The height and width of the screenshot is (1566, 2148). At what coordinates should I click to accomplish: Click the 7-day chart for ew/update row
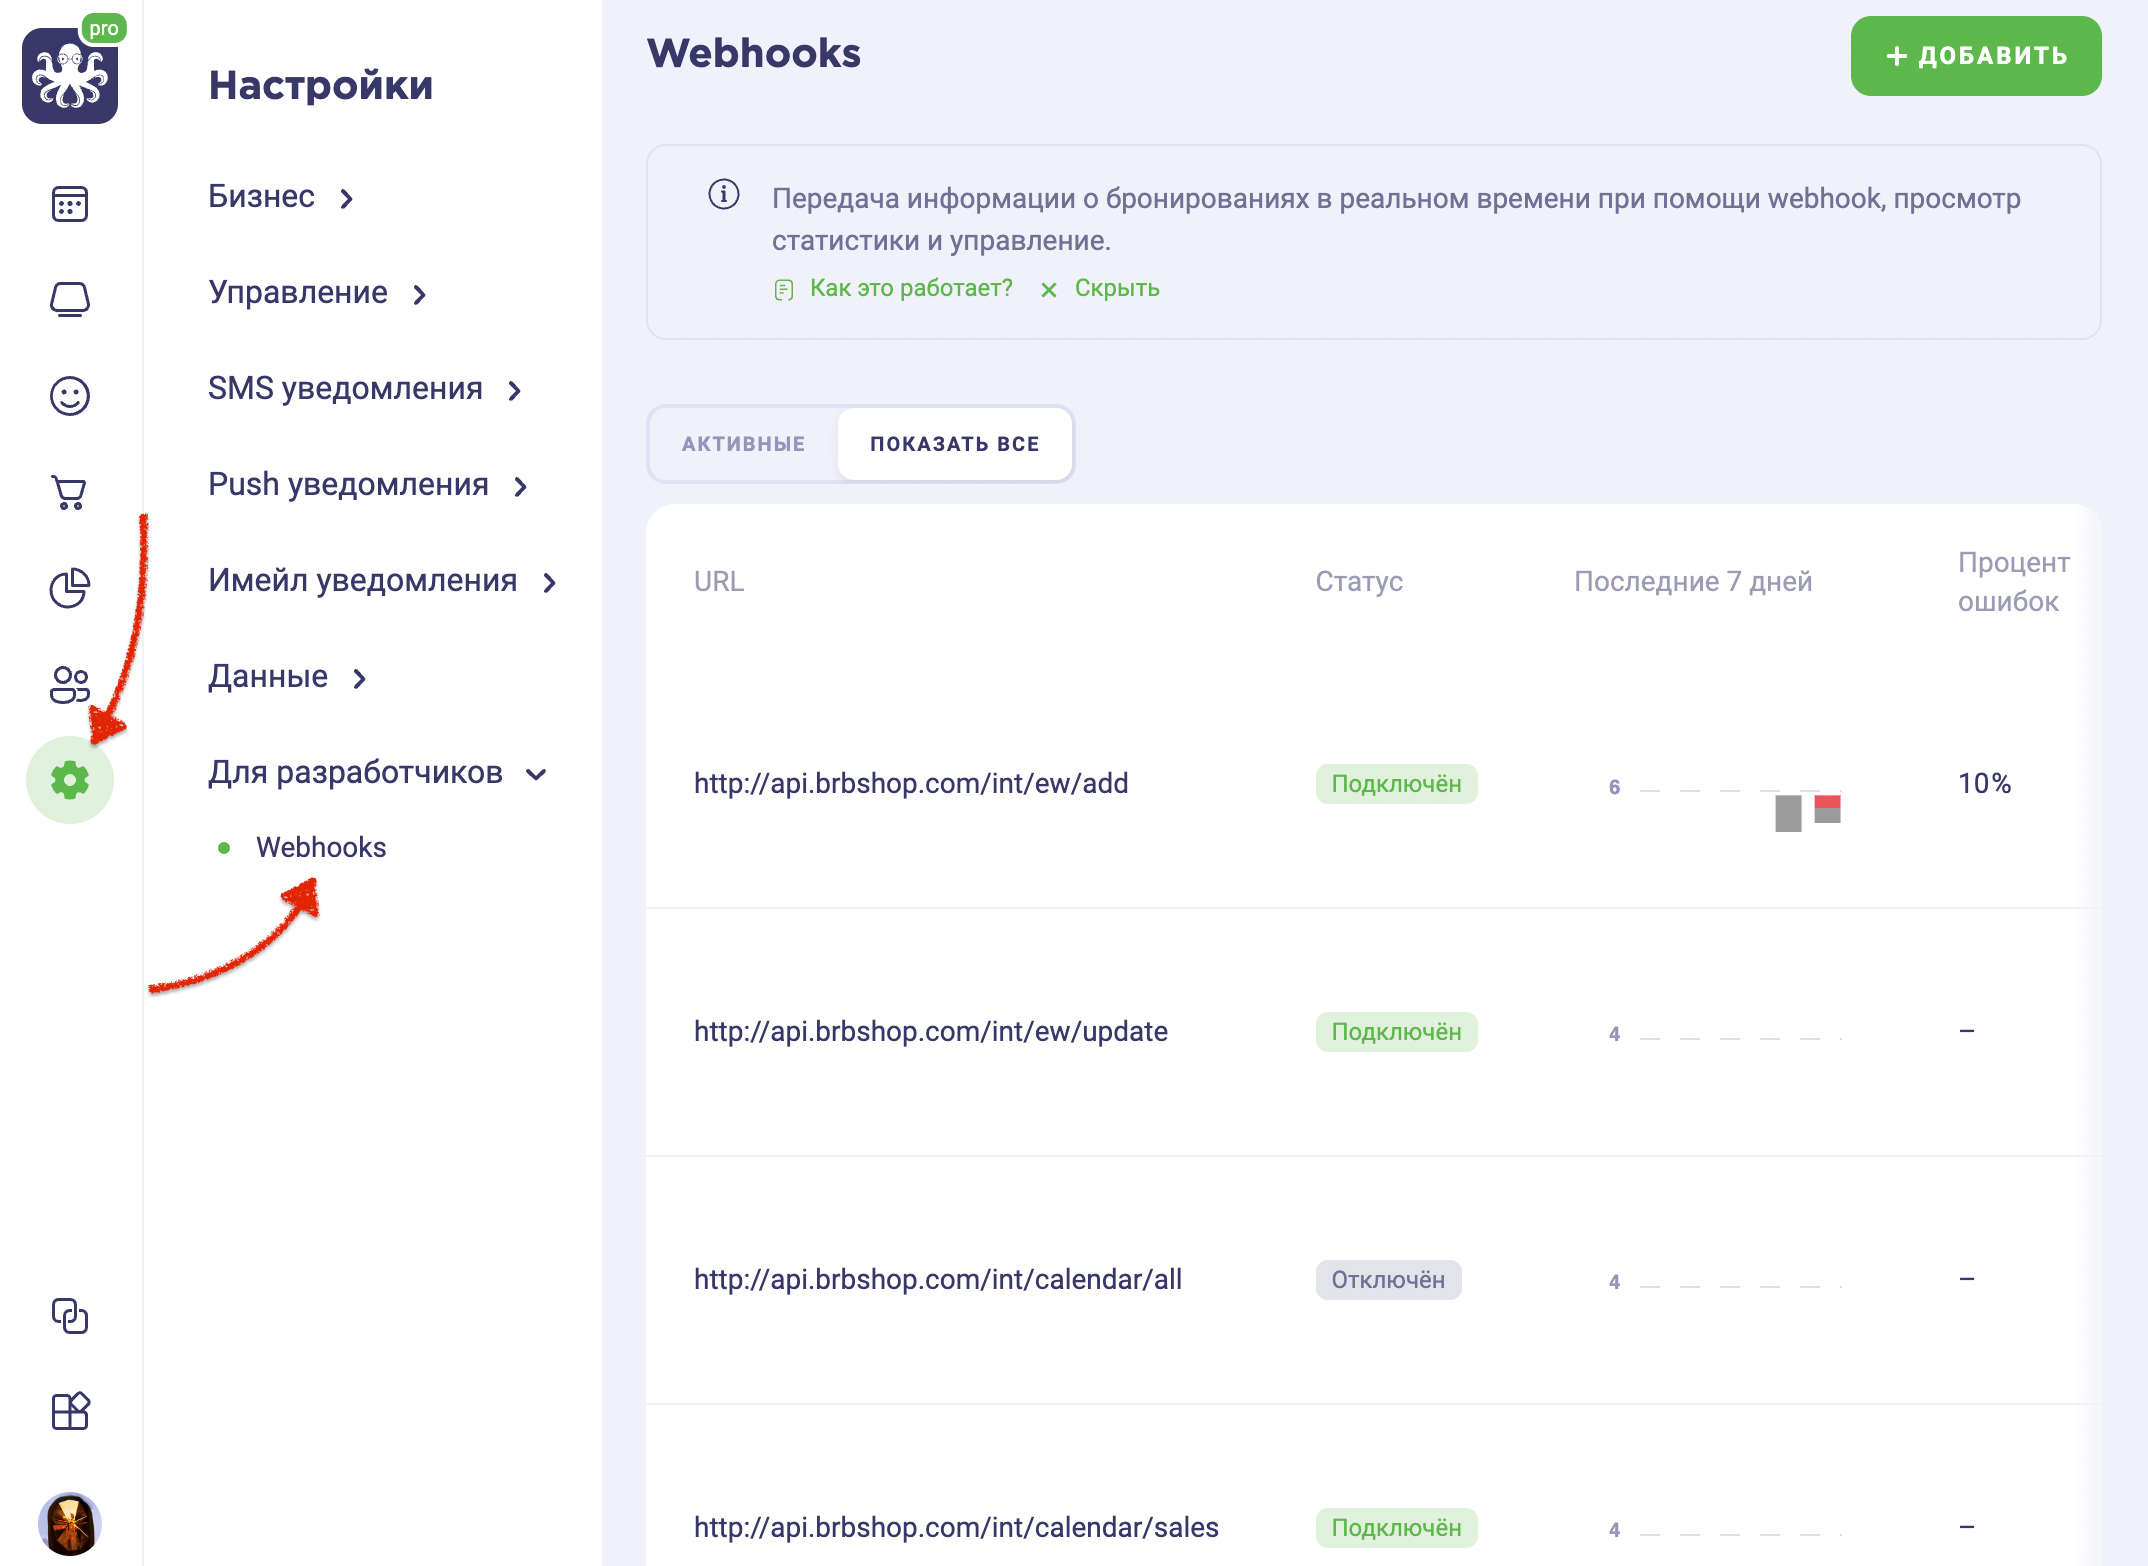pos(1725,1034)
